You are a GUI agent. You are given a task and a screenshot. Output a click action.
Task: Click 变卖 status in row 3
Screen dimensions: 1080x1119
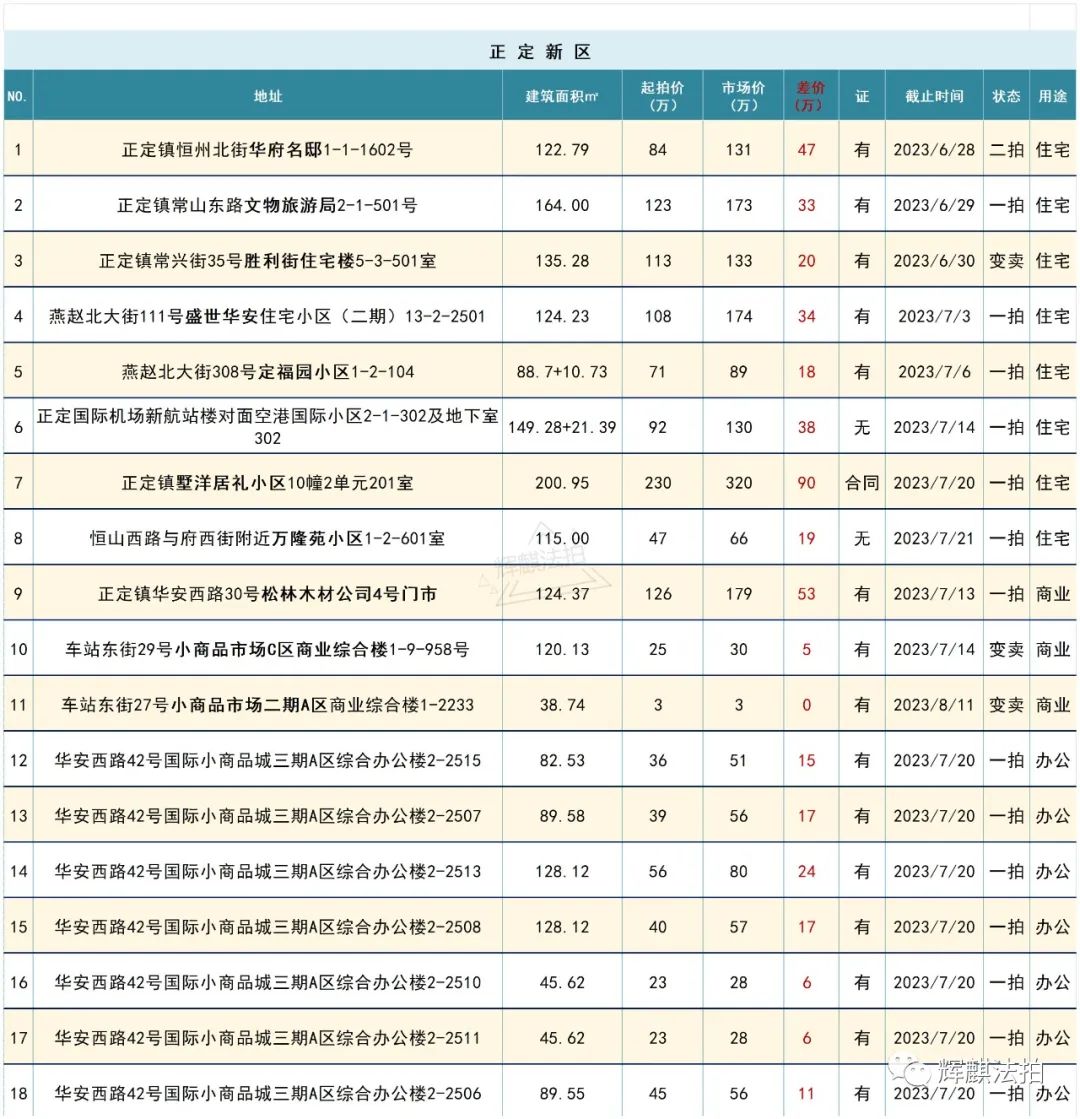tap(1006, 261)
